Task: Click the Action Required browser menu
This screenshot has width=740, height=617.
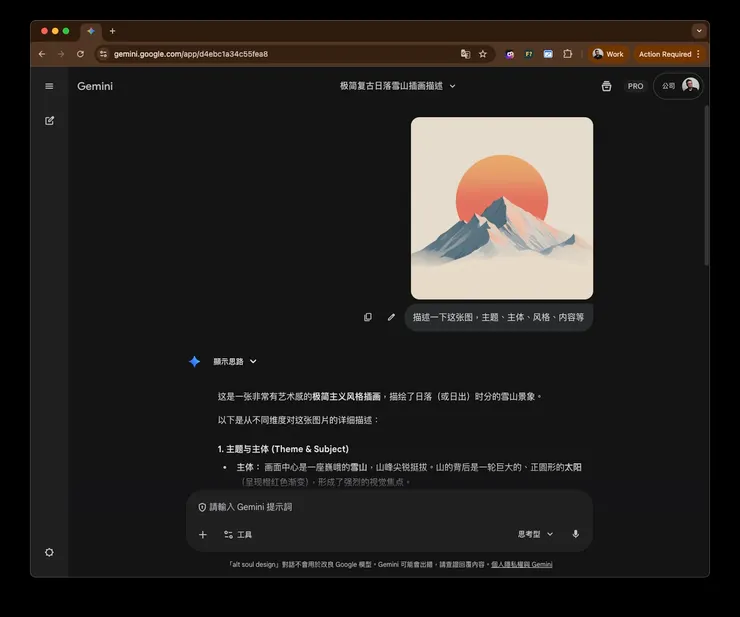Action: [x=669, y=54]
